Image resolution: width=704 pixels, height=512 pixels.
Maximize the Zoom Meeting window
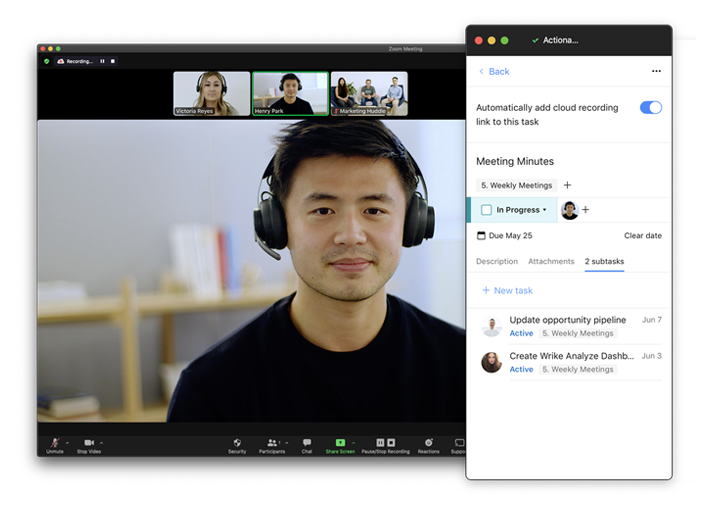(58, 49)
